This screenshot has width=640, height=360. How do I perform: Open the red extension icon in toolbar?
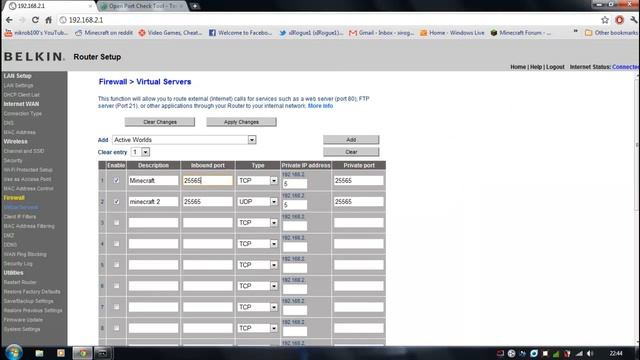(620, 20)
